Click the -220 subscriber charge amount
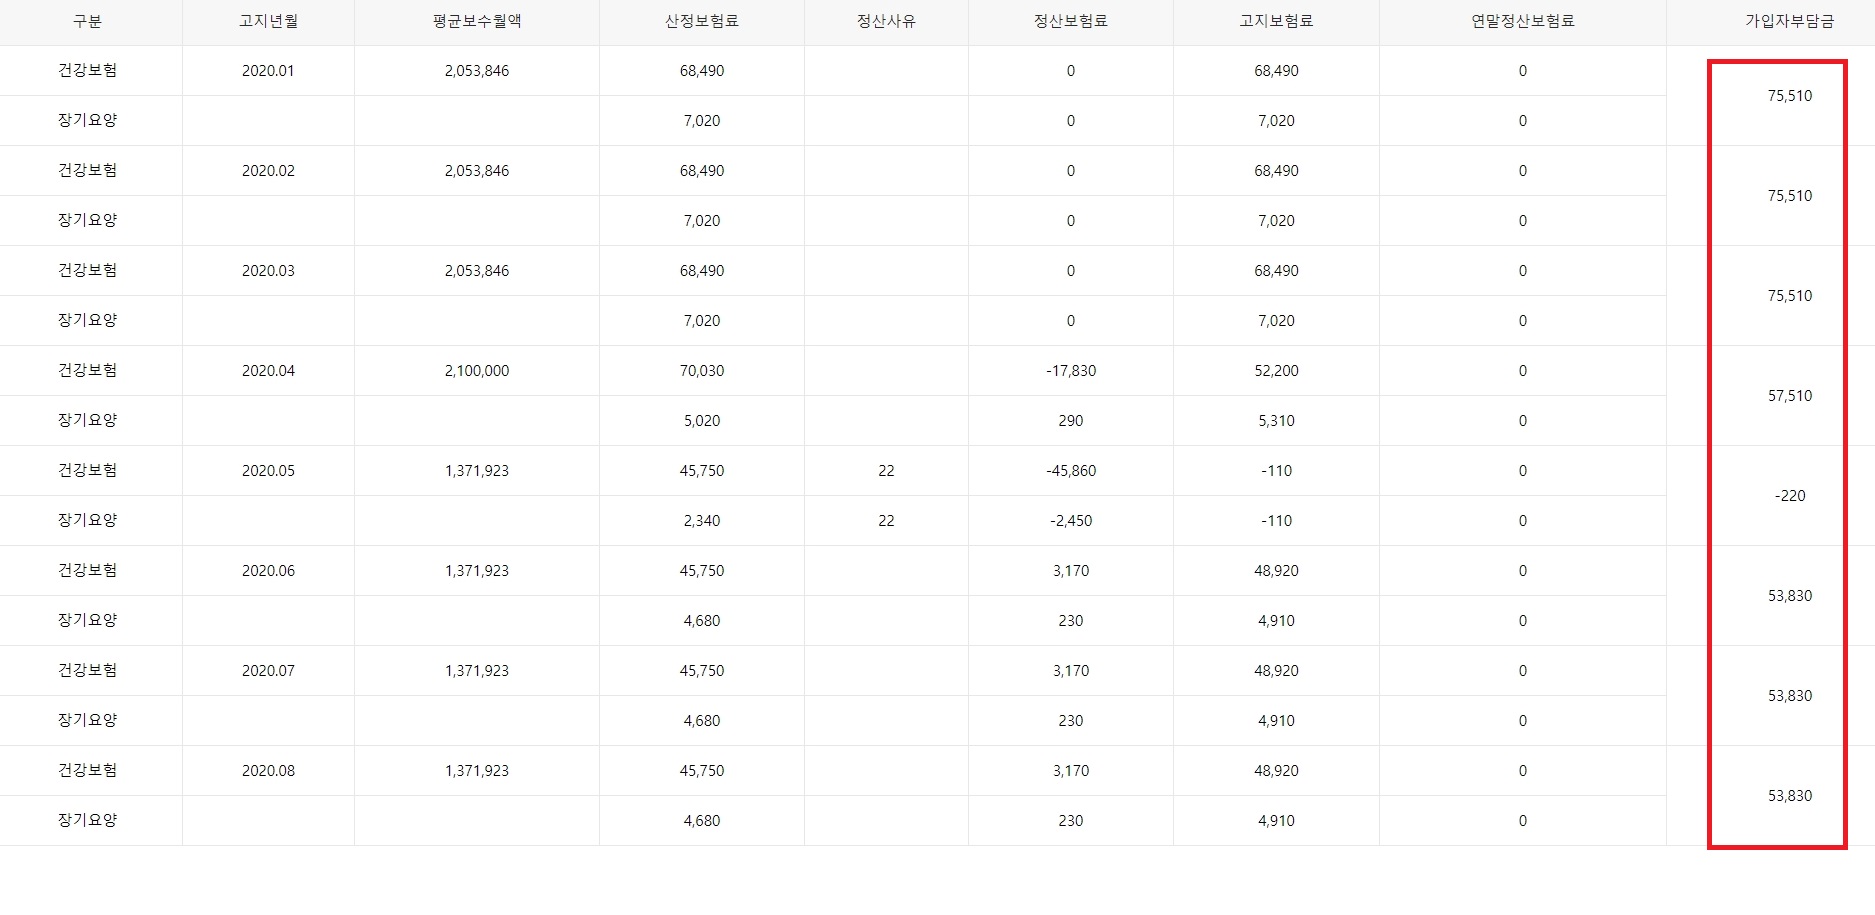The height and width of the screenshot is (915, 1875). pos(1789,495)
